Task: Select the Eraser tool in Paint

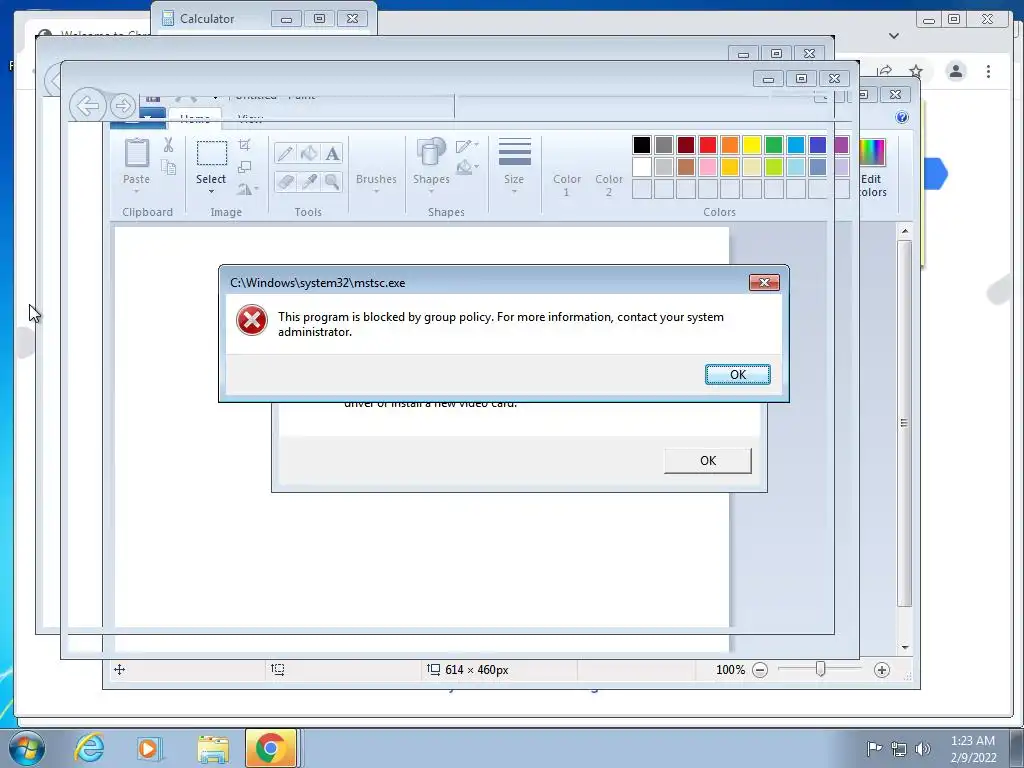Action: pos(285,181)
